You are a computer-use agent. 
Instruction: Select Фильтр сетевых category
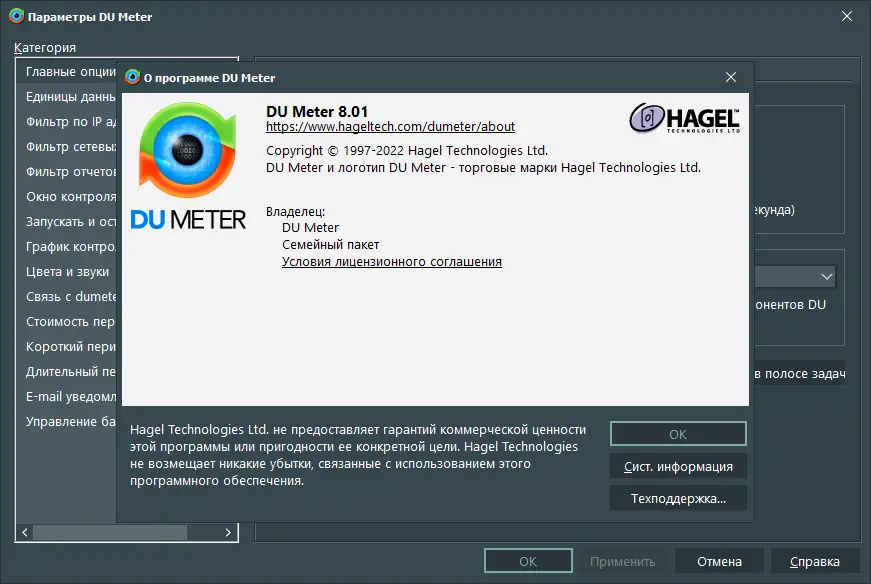click(67, 147)
